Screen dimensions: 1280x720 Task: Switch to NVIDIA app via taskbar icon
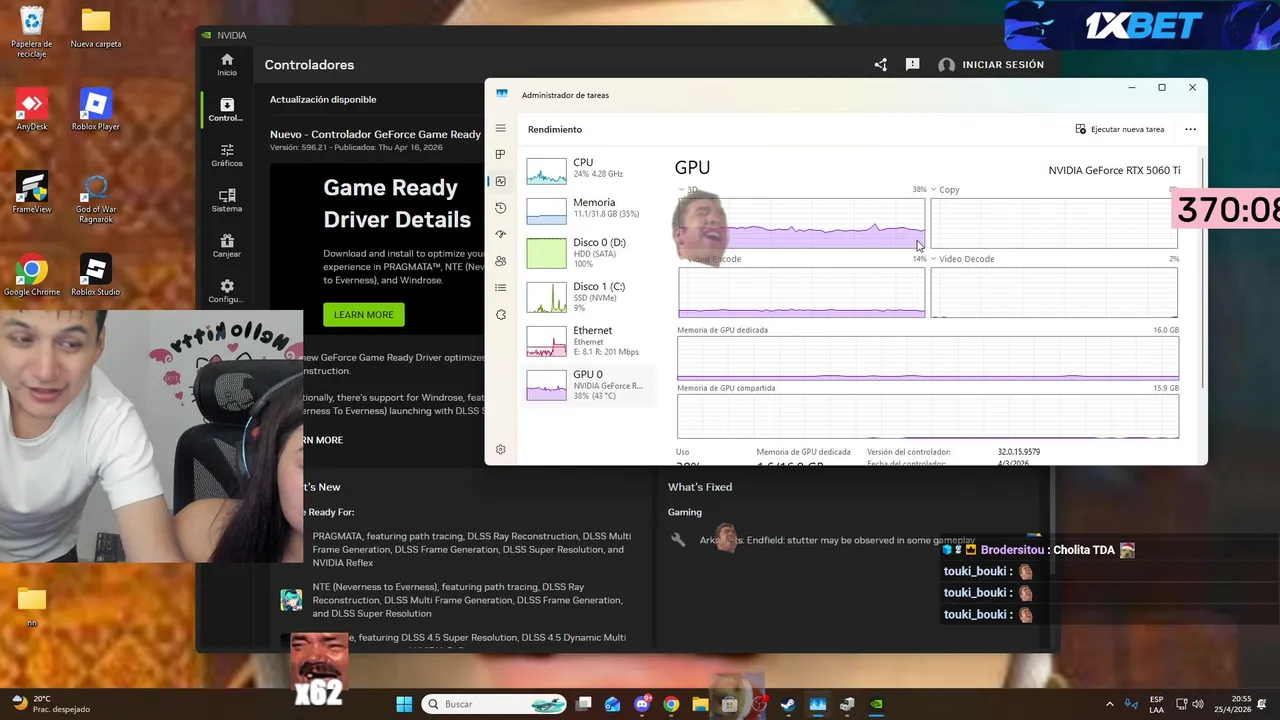876,704
